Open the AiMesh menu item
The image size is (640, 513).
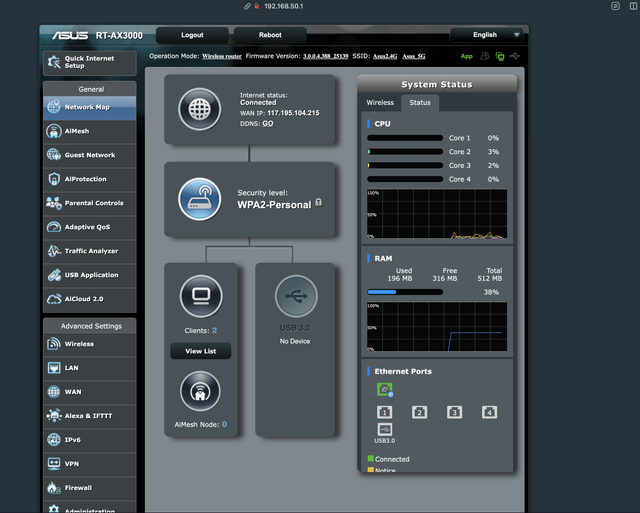(x=89, y=131)
